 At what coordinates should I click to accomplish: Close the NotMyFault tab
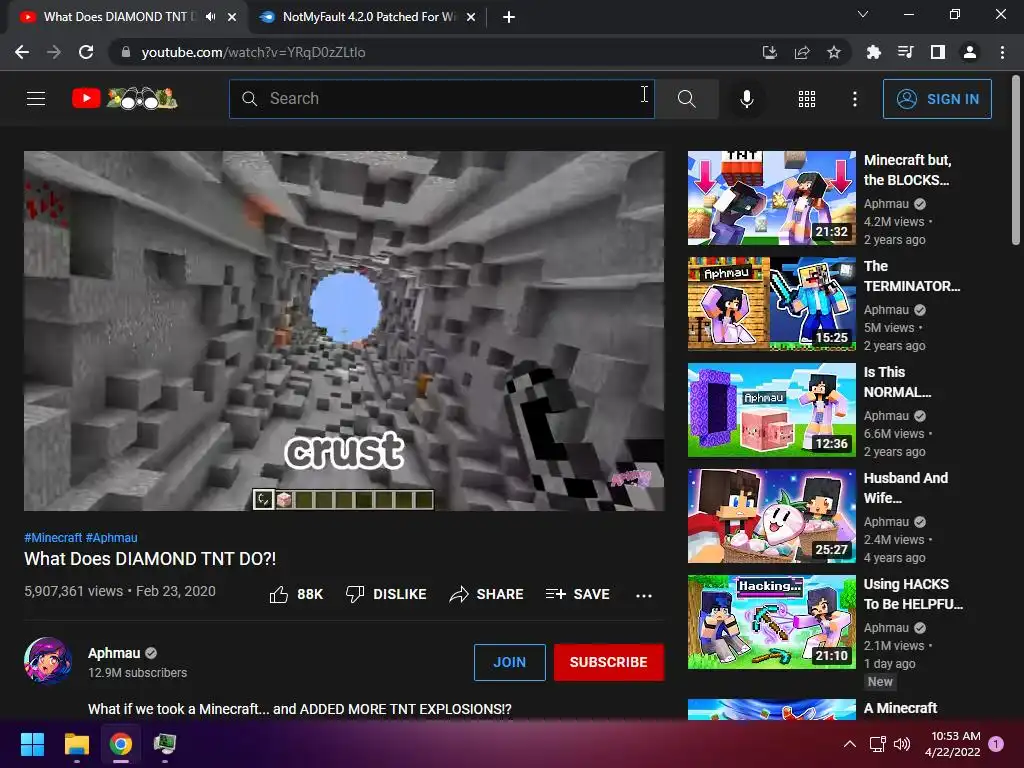coord(471,18)
